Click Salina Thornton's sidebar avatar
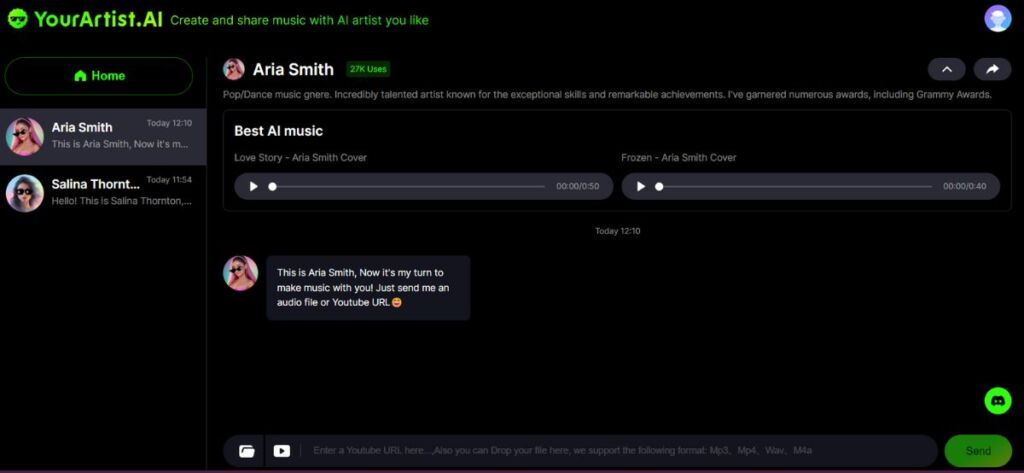Screen dimensions: 1024x473 coord(25,193)
